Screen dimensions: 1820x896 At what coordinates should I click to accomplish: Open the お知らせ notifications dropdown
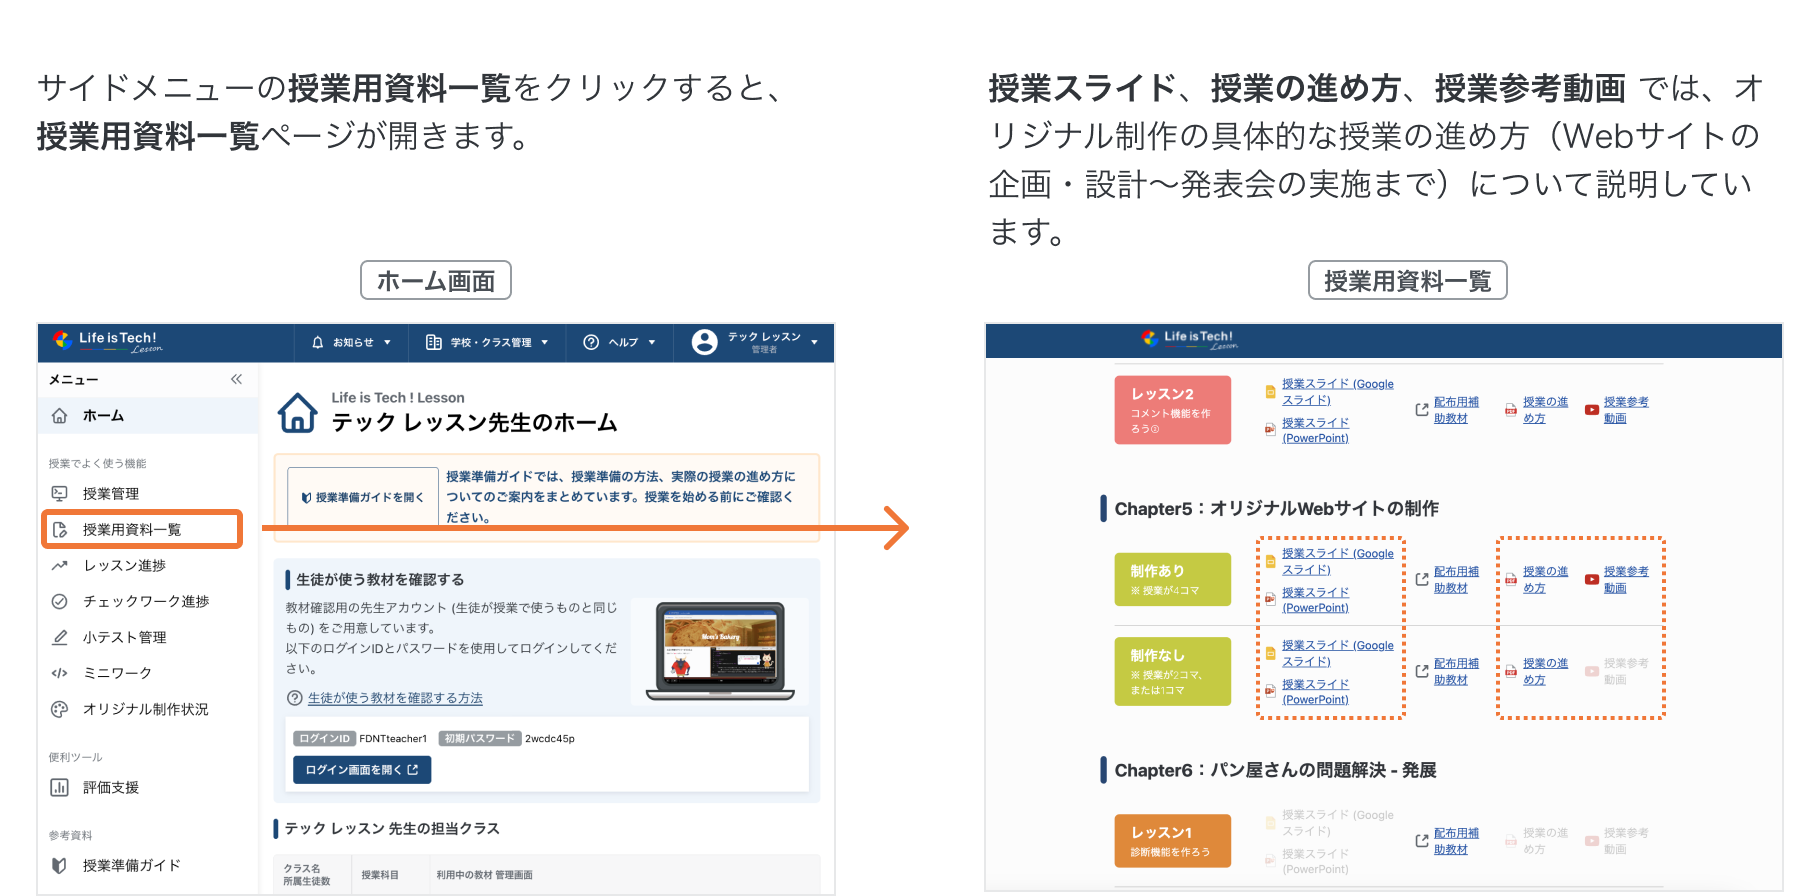point(351,343)
